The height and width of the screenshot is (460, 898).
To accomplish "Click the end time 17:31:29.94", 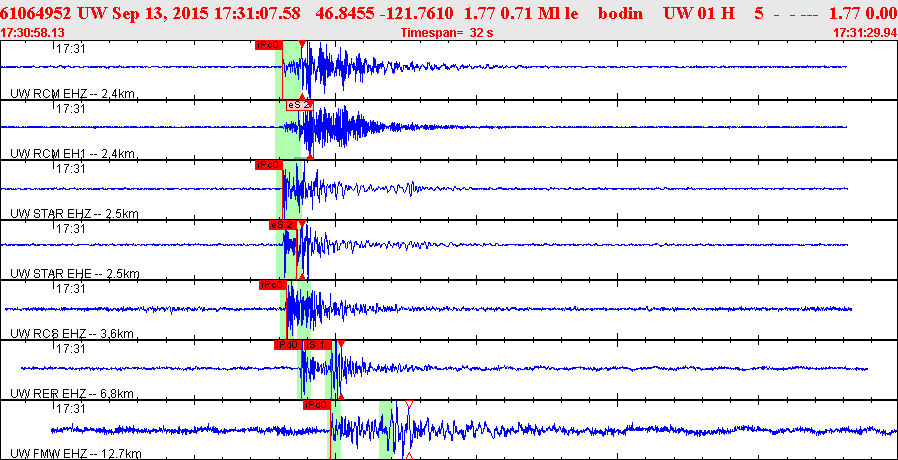I will click(x=864, y=33).
